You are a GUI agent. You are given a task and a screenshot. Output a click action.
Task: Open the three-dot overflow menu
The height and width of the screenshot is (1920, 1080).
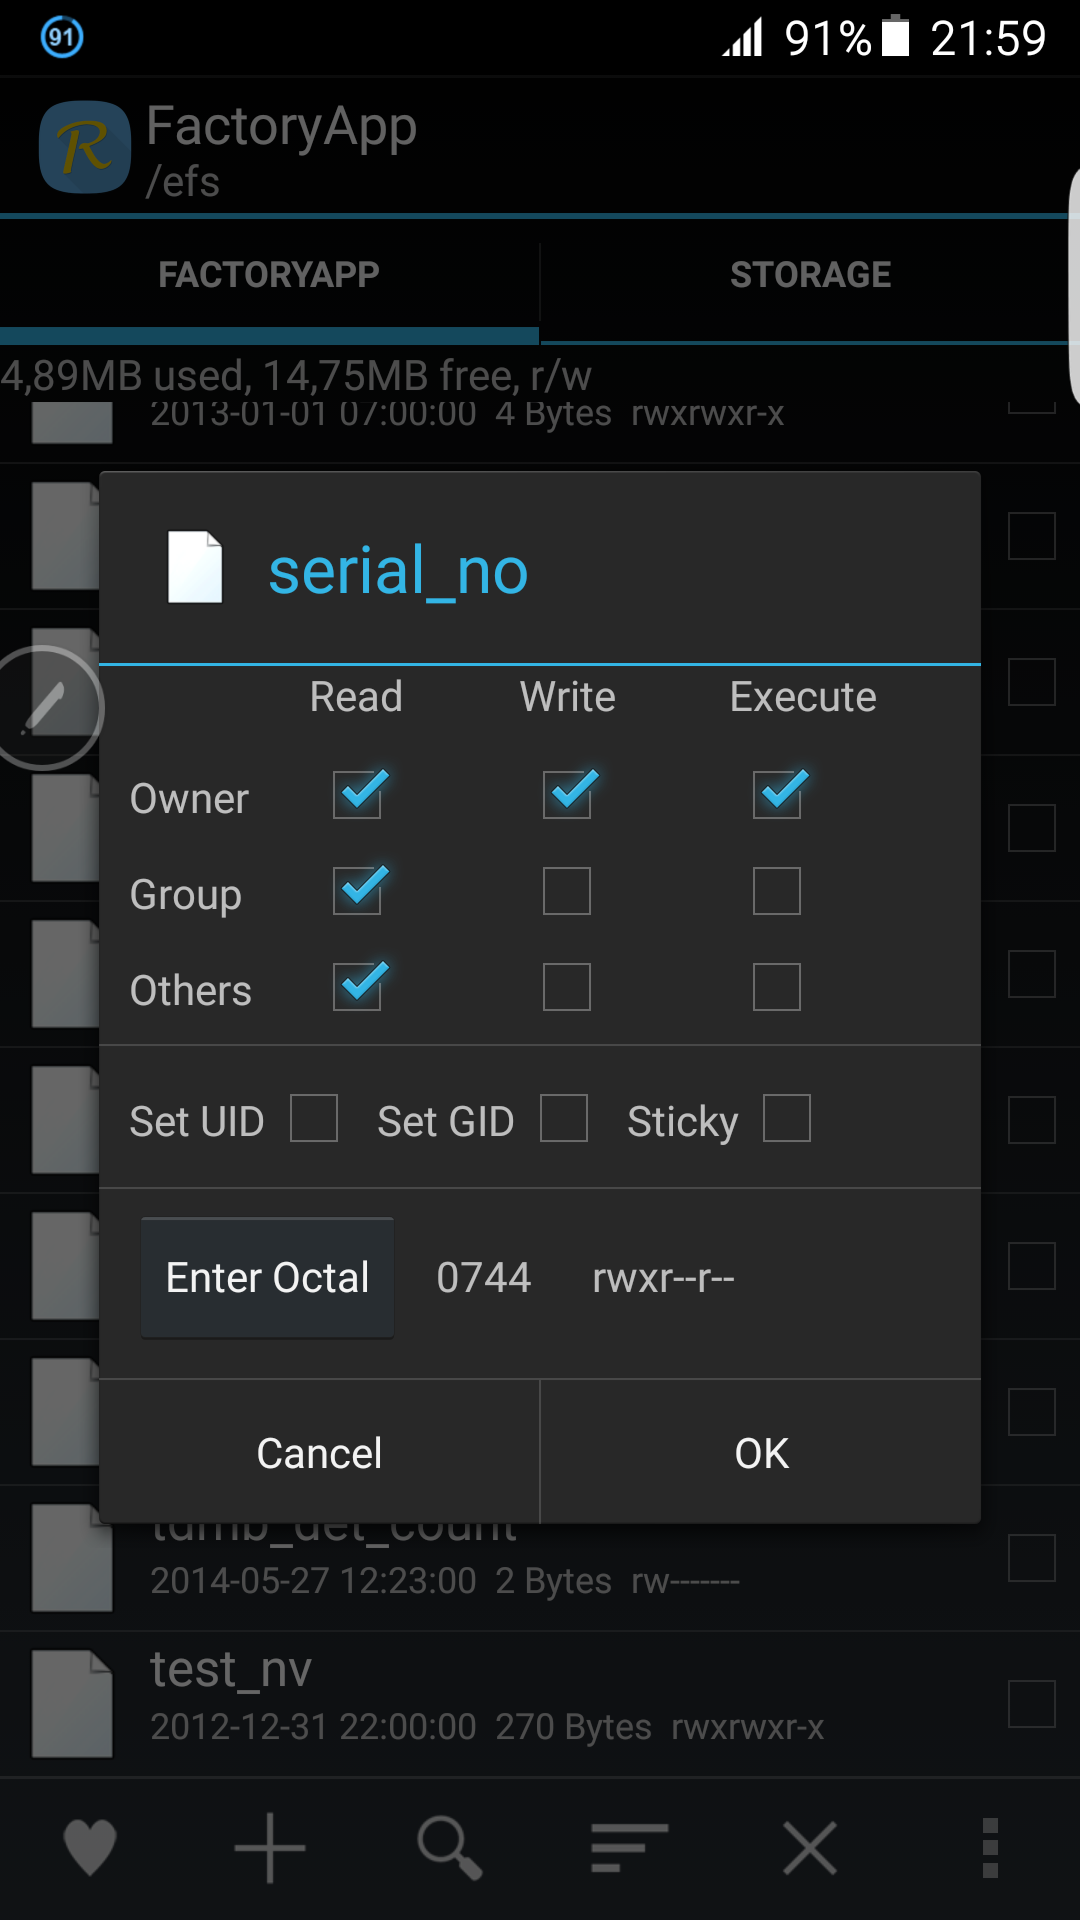(990, 1848)
